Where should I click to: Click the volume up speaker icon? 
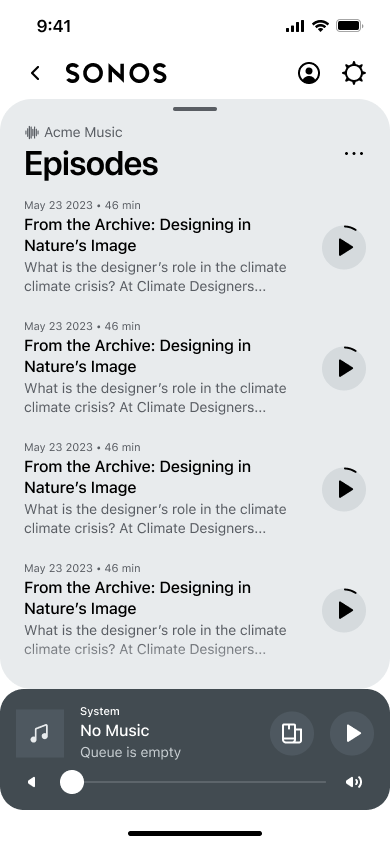click(353, 782)
